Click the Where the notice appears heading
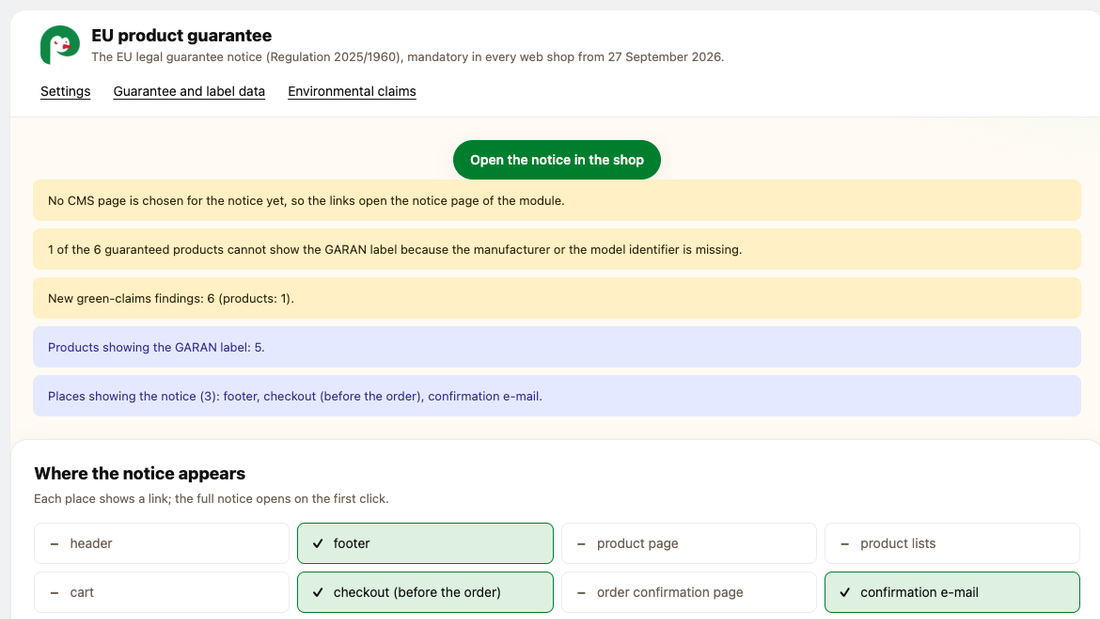The width and height of the screenshot is (1100, 619). (140, 474)
